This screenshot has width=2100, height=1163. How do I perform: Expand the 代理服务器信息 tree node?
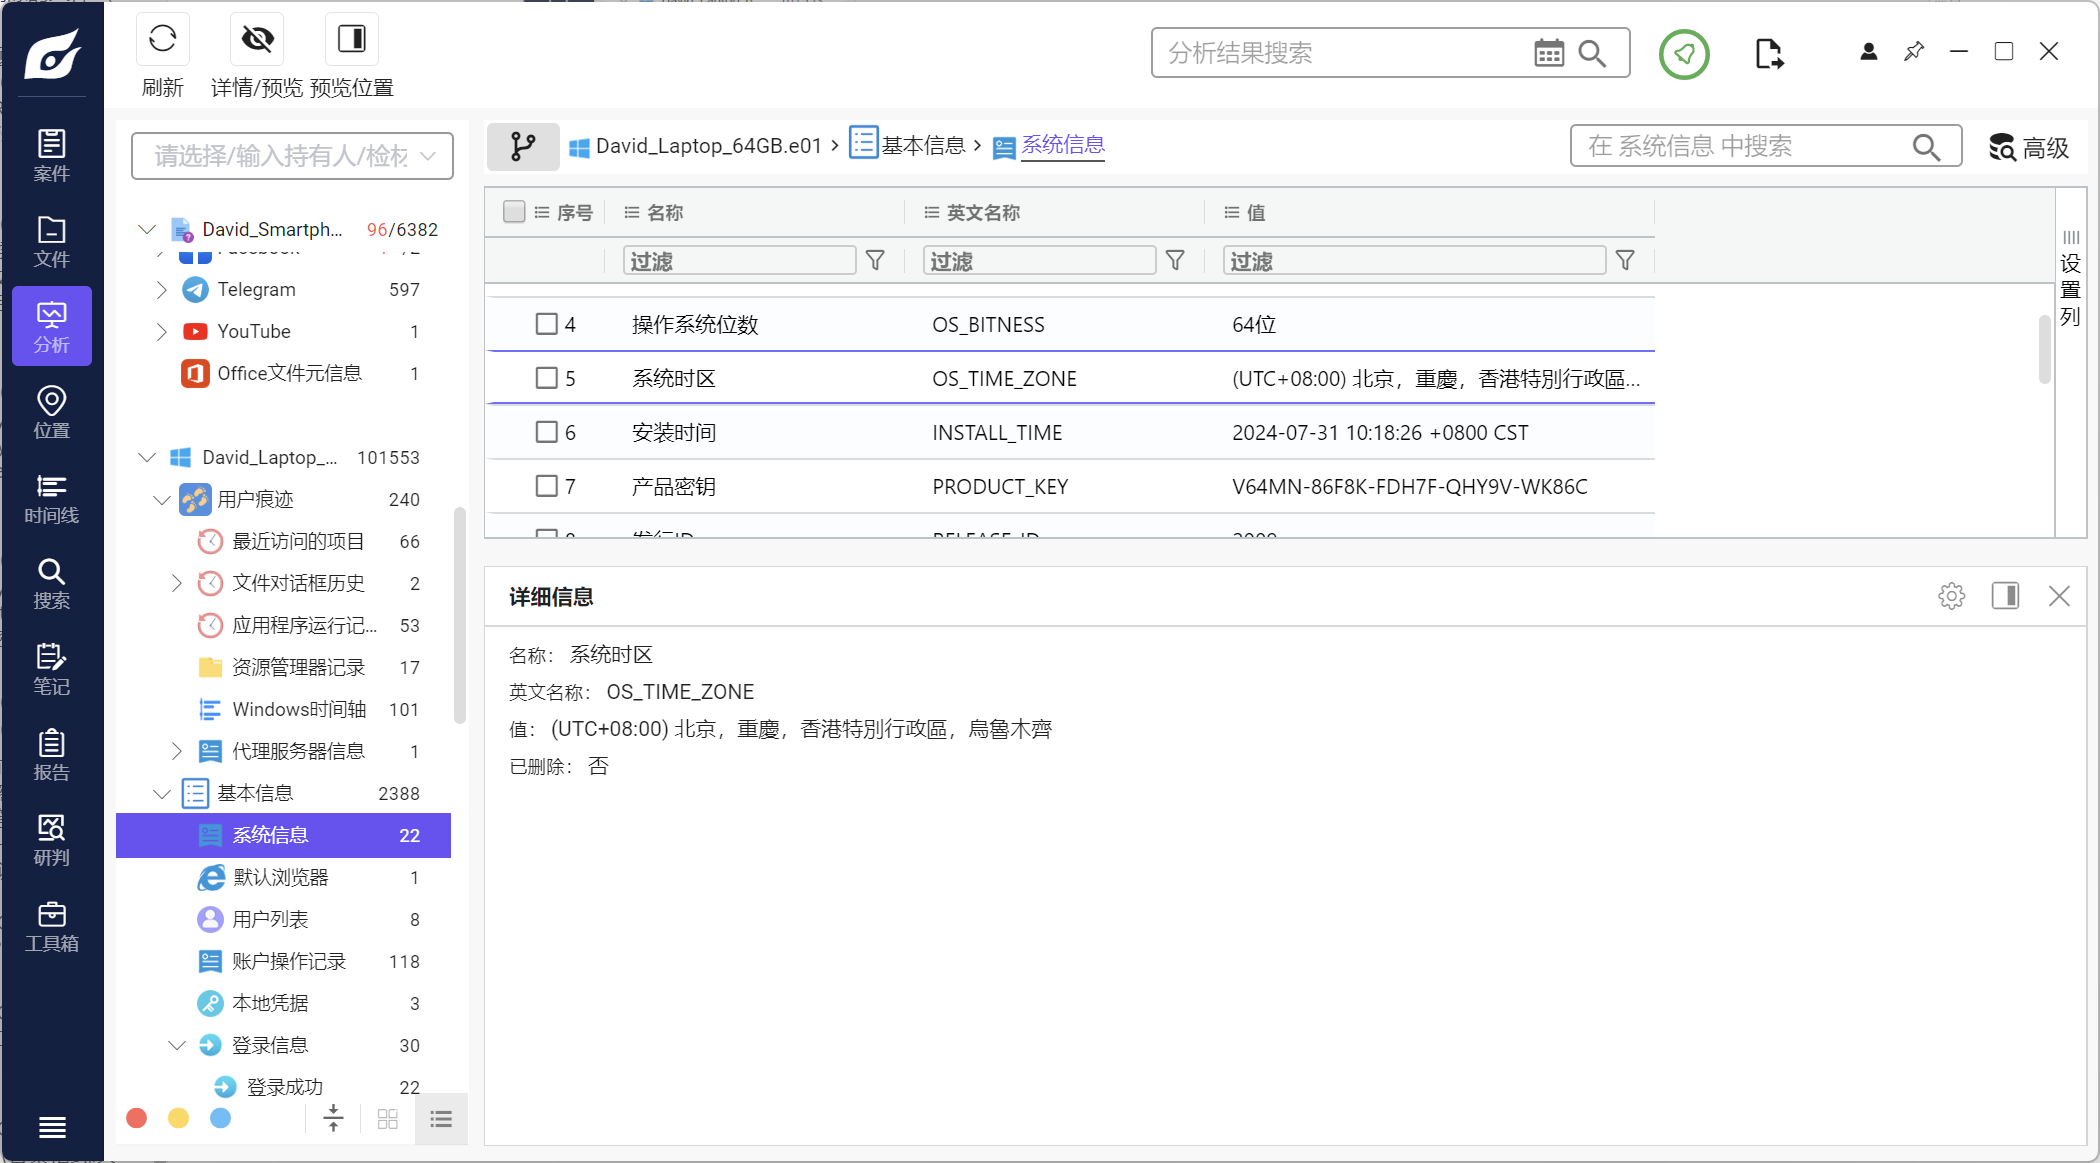point(177,751)
